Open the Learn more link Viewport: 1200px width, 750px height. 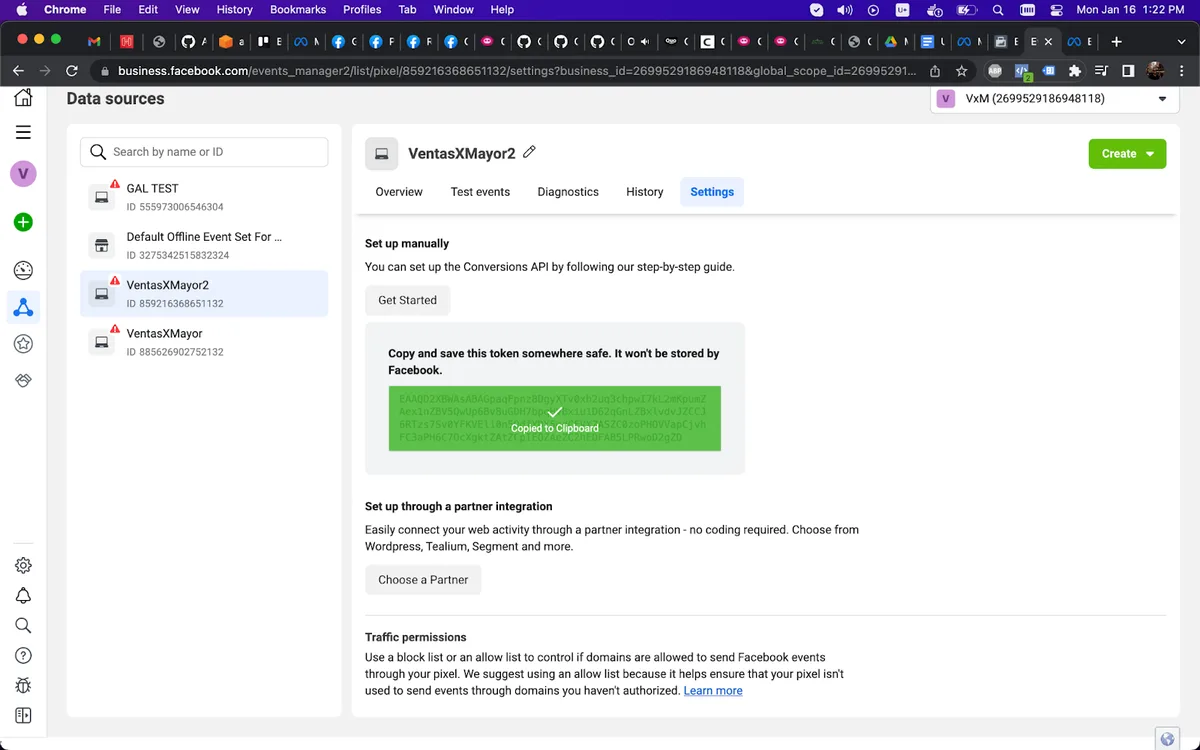click(713, 691)
